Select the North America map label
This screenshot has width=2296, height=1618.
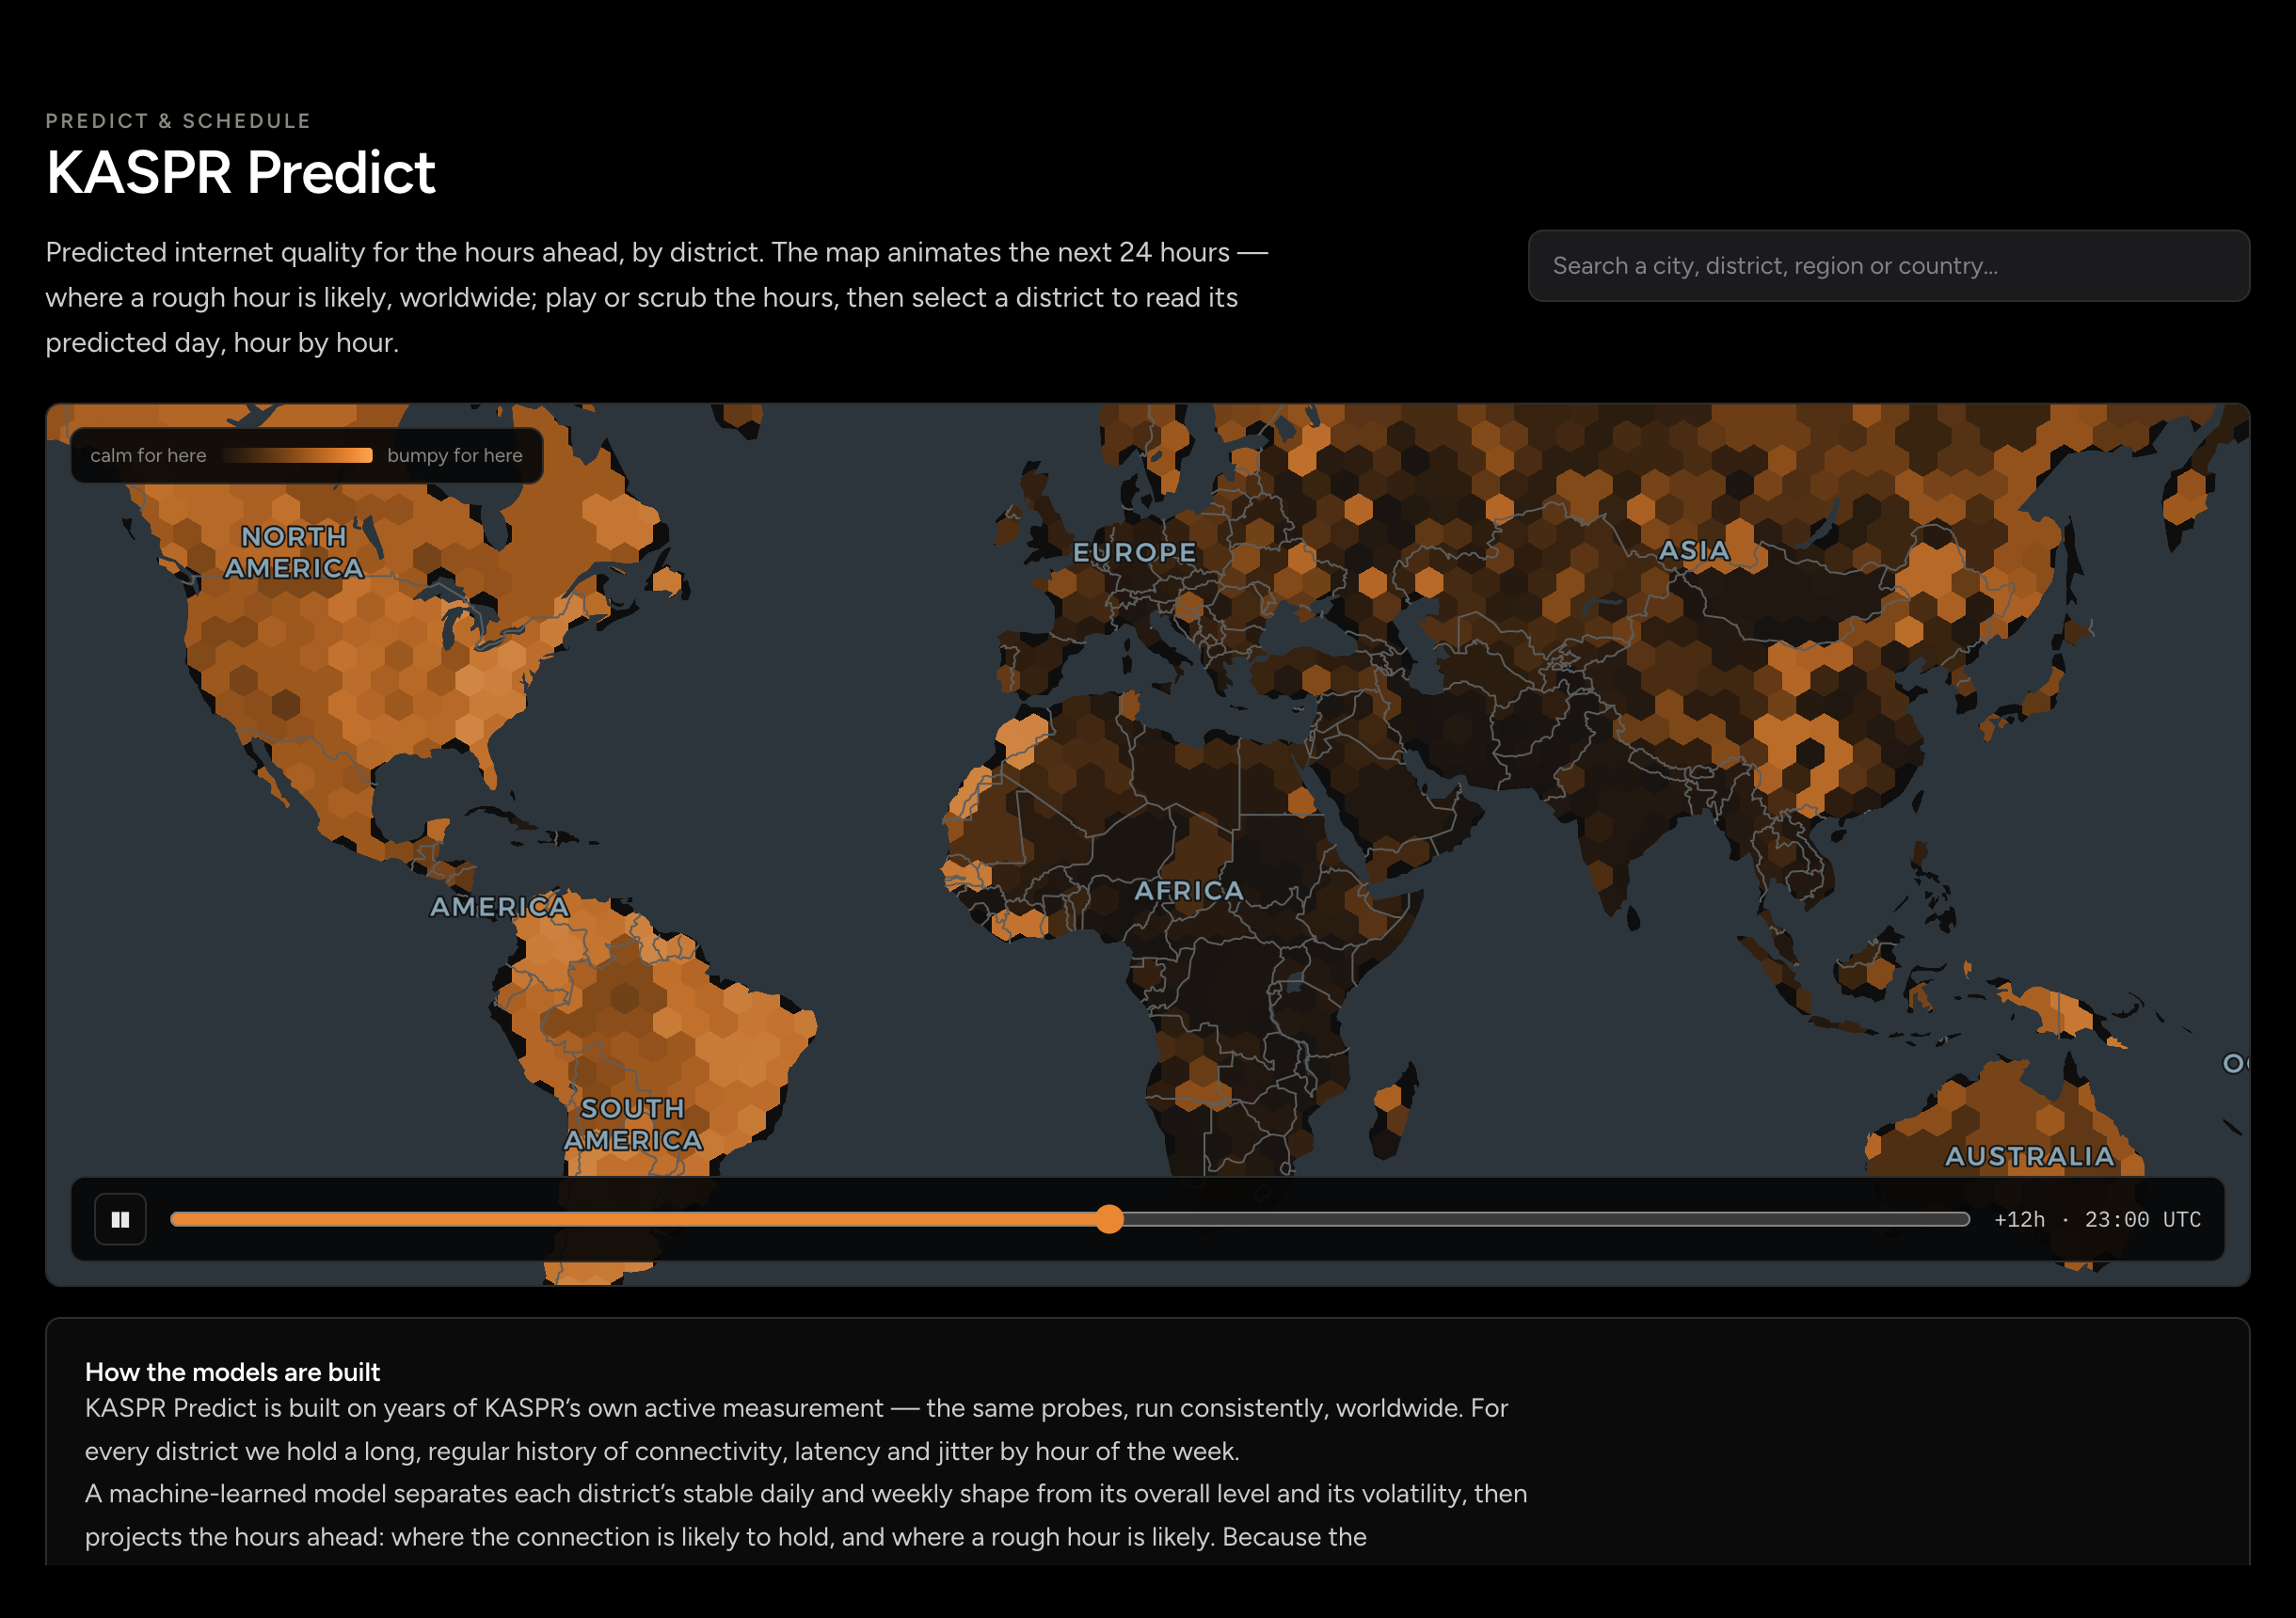[x=294, y=552]
